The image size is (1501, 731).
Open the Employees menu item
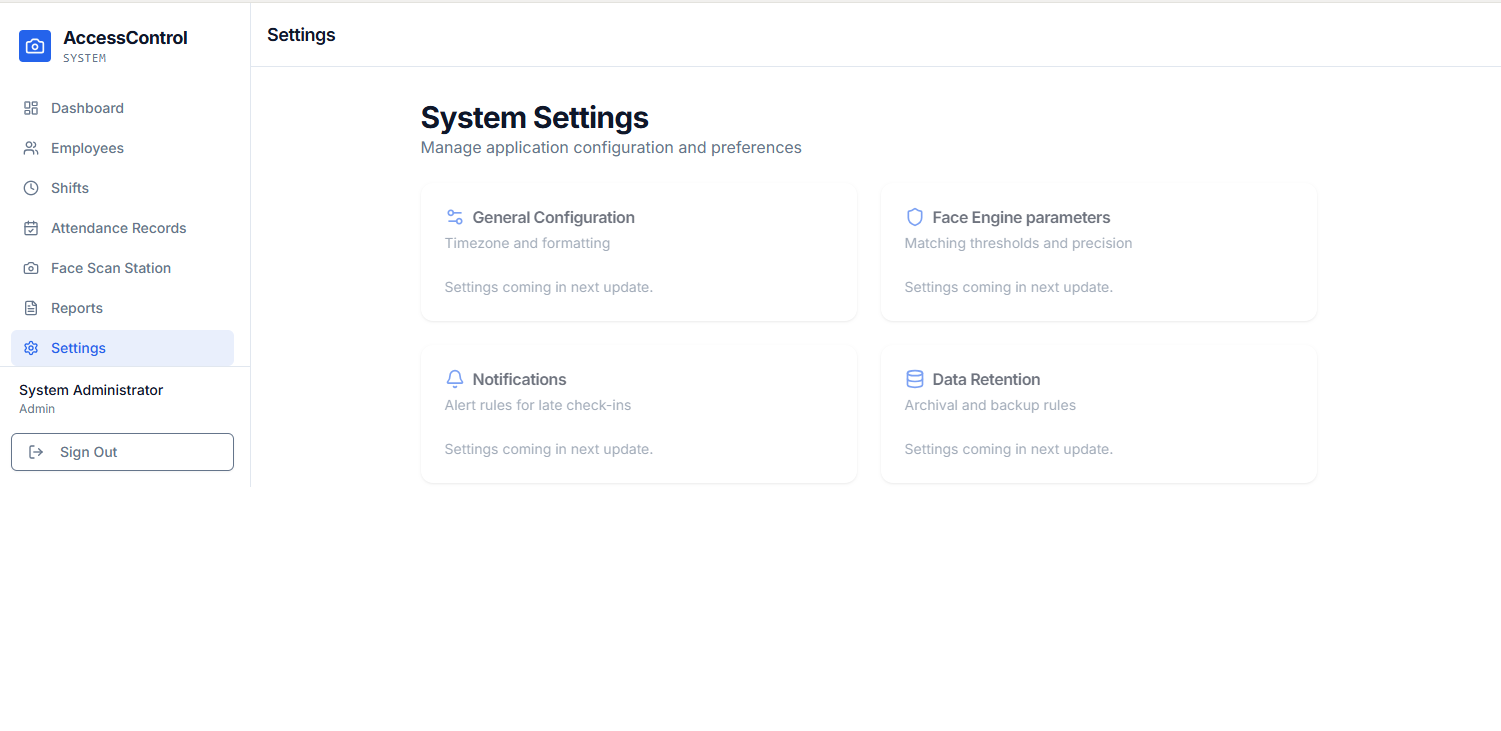click(87, 148)
